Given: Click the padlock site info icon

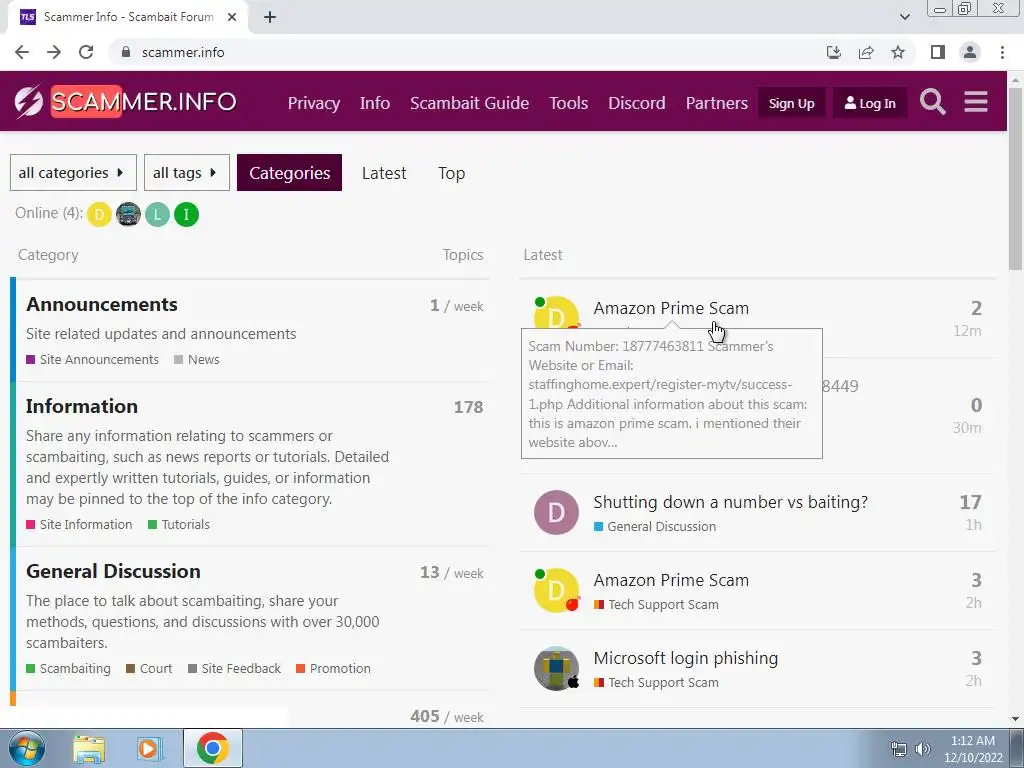Looking at the screenshot, I should (x=126, y=52).
